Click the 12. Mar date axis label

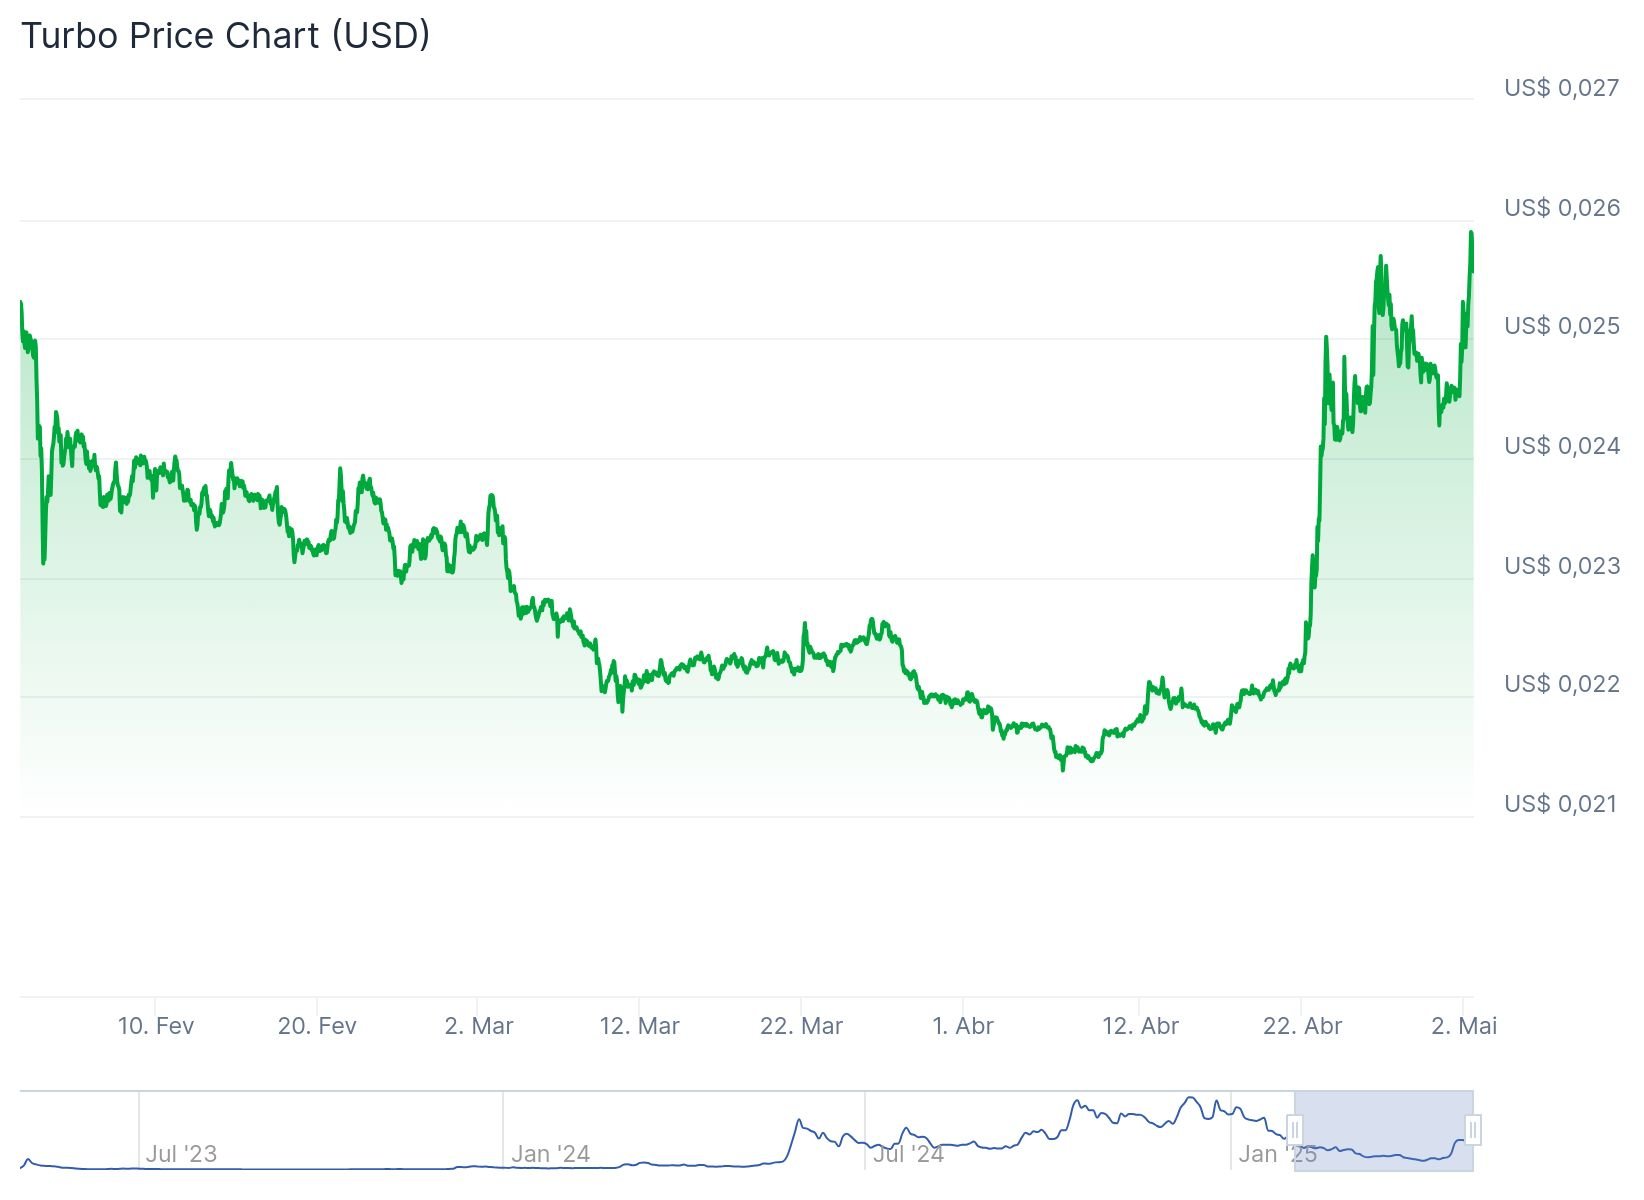tap(640, 1026)
